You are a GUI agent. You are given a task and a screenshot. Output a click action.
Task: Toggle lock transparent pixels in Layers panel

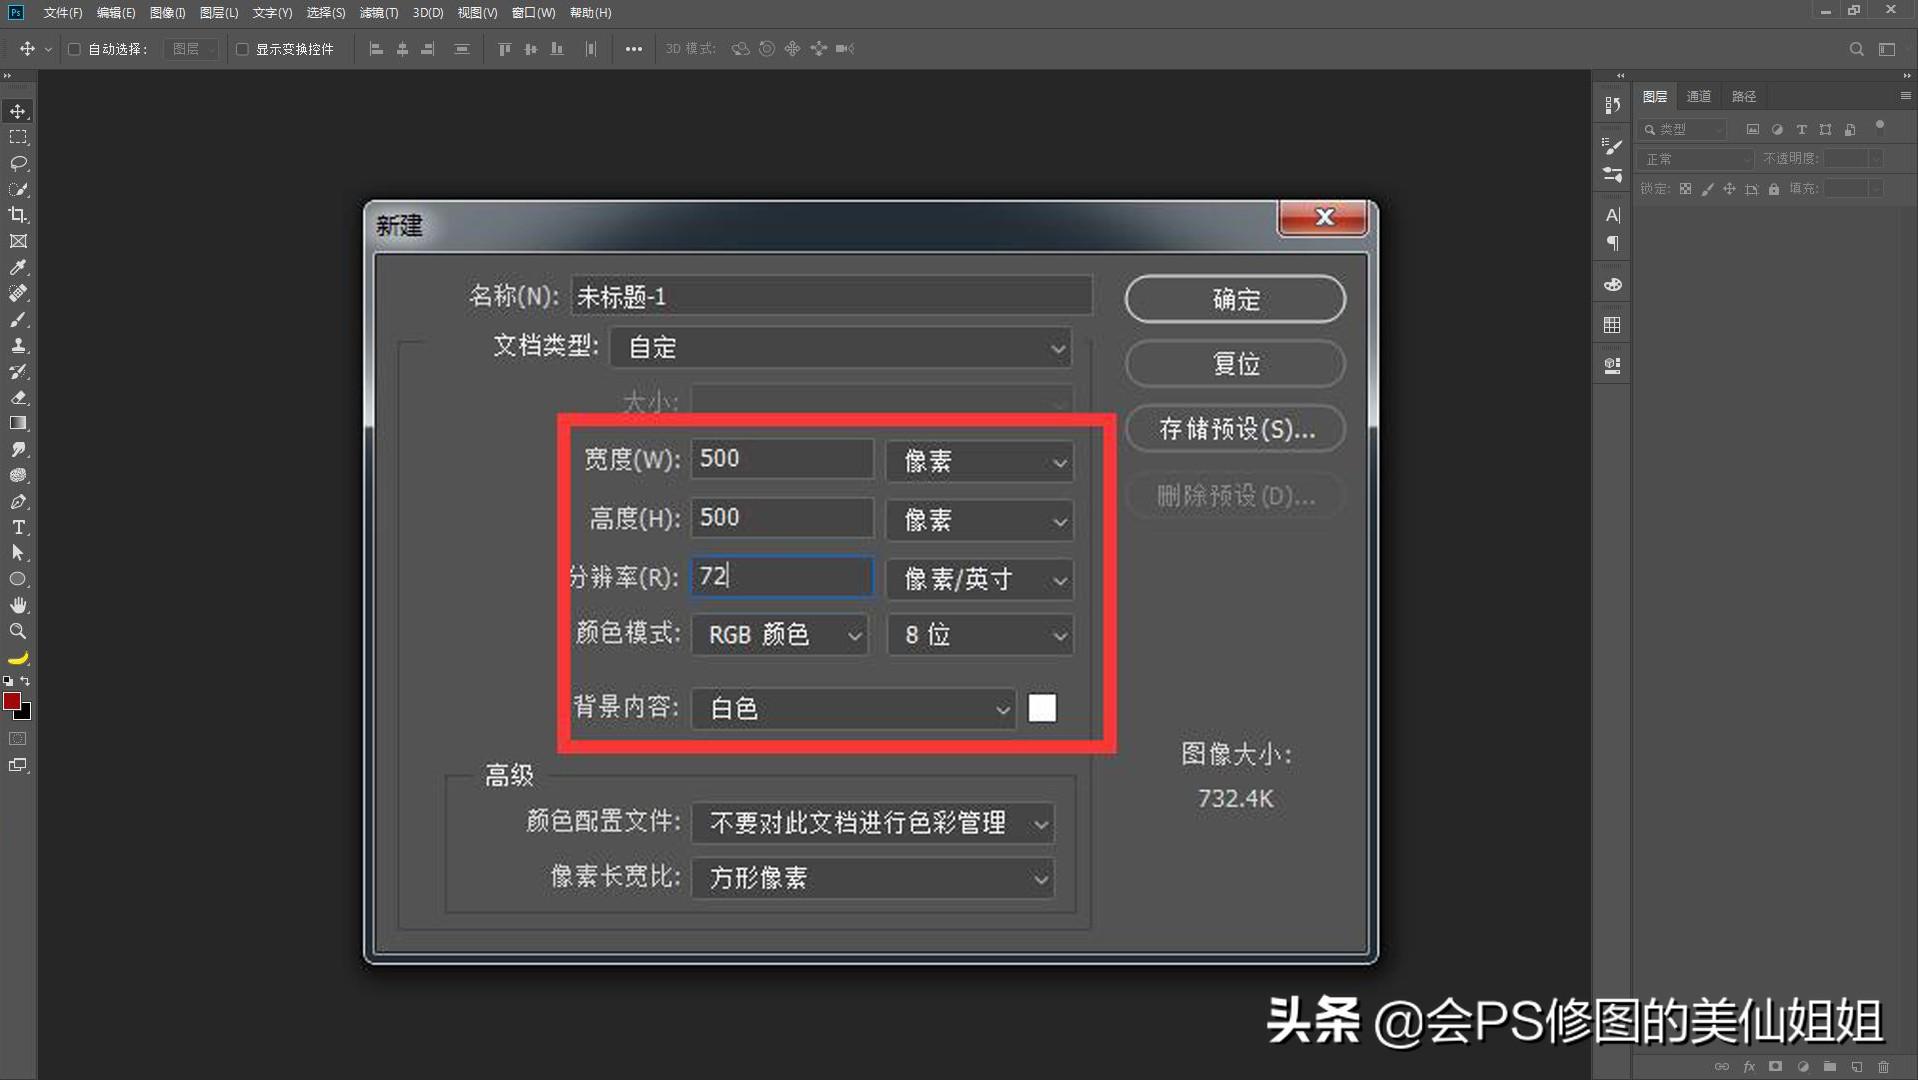tap(1685, 189)
